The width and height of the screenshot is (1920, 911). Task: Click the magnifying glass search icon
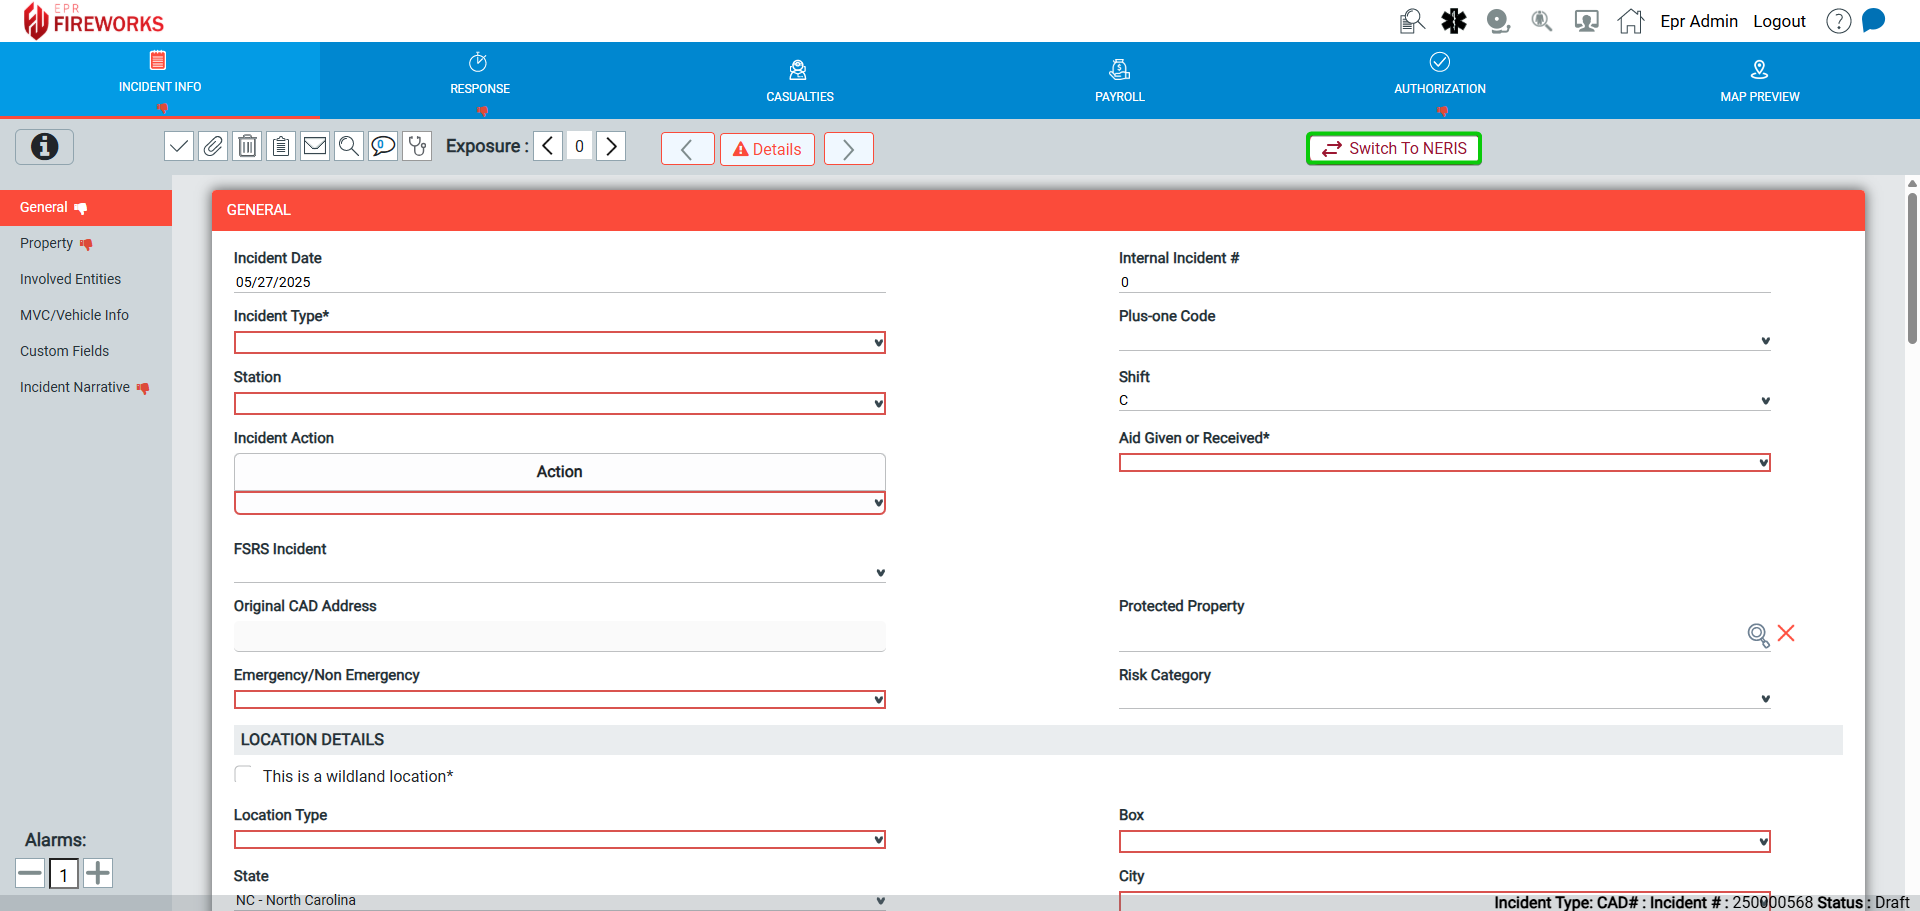349,146
